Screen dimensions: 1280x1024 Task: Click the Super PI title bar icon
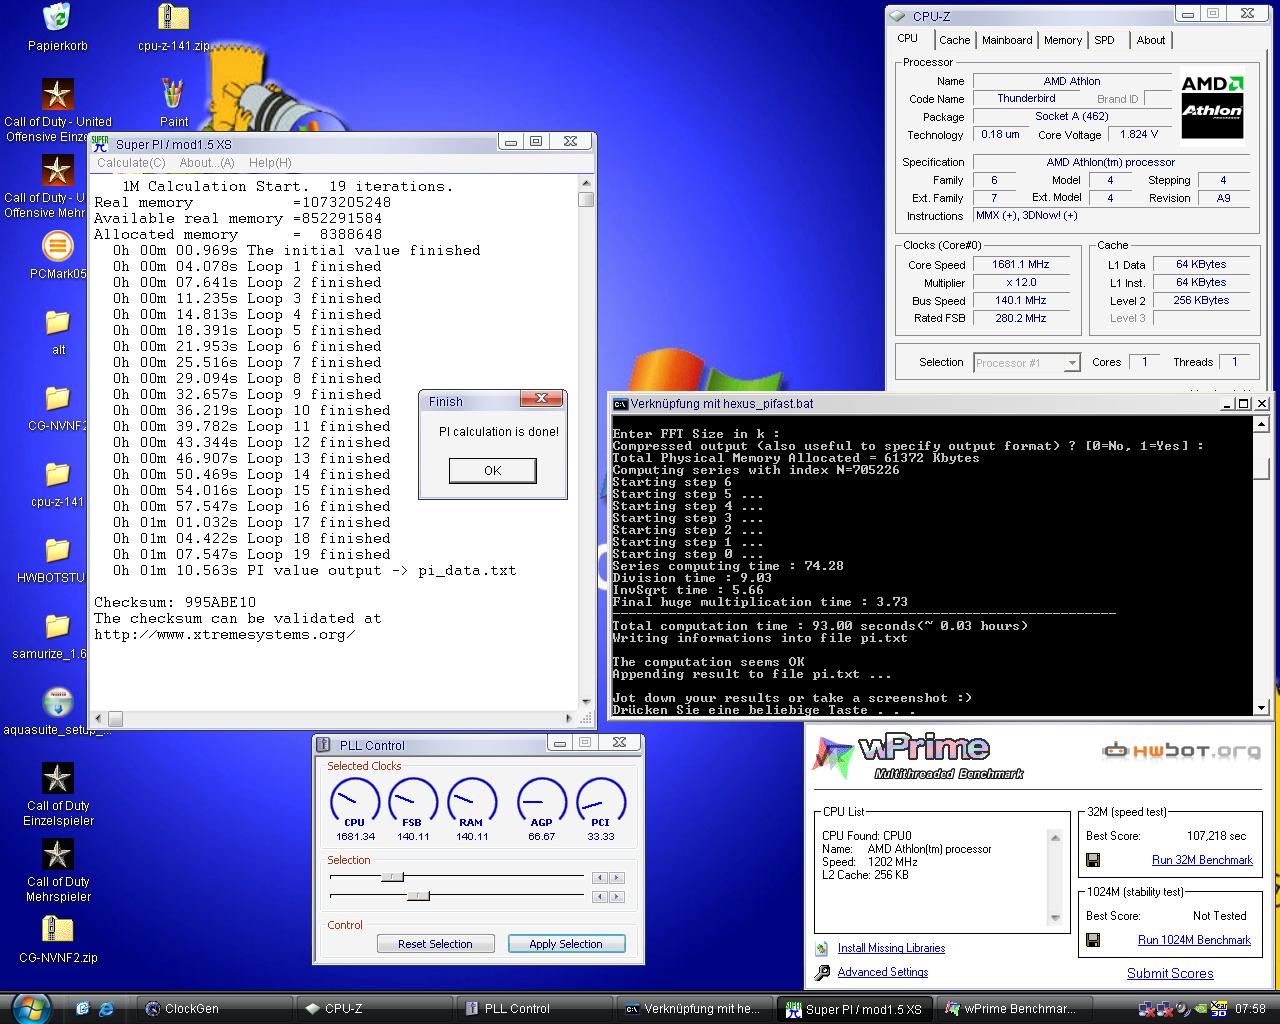100,143
